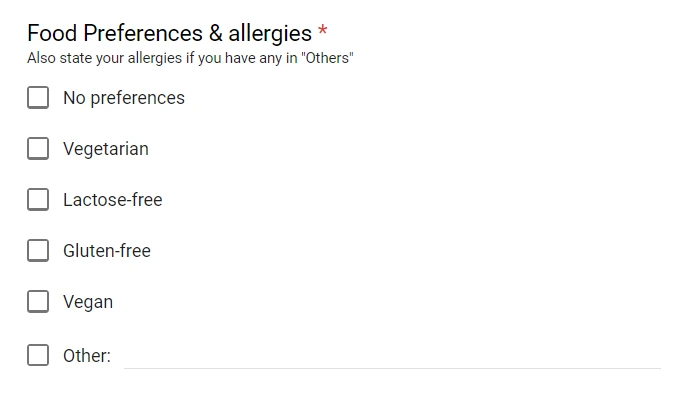The width and height of the screenshot is (693, 400).
Task: Click the ampersand in the question title
Action: [216, 34]
